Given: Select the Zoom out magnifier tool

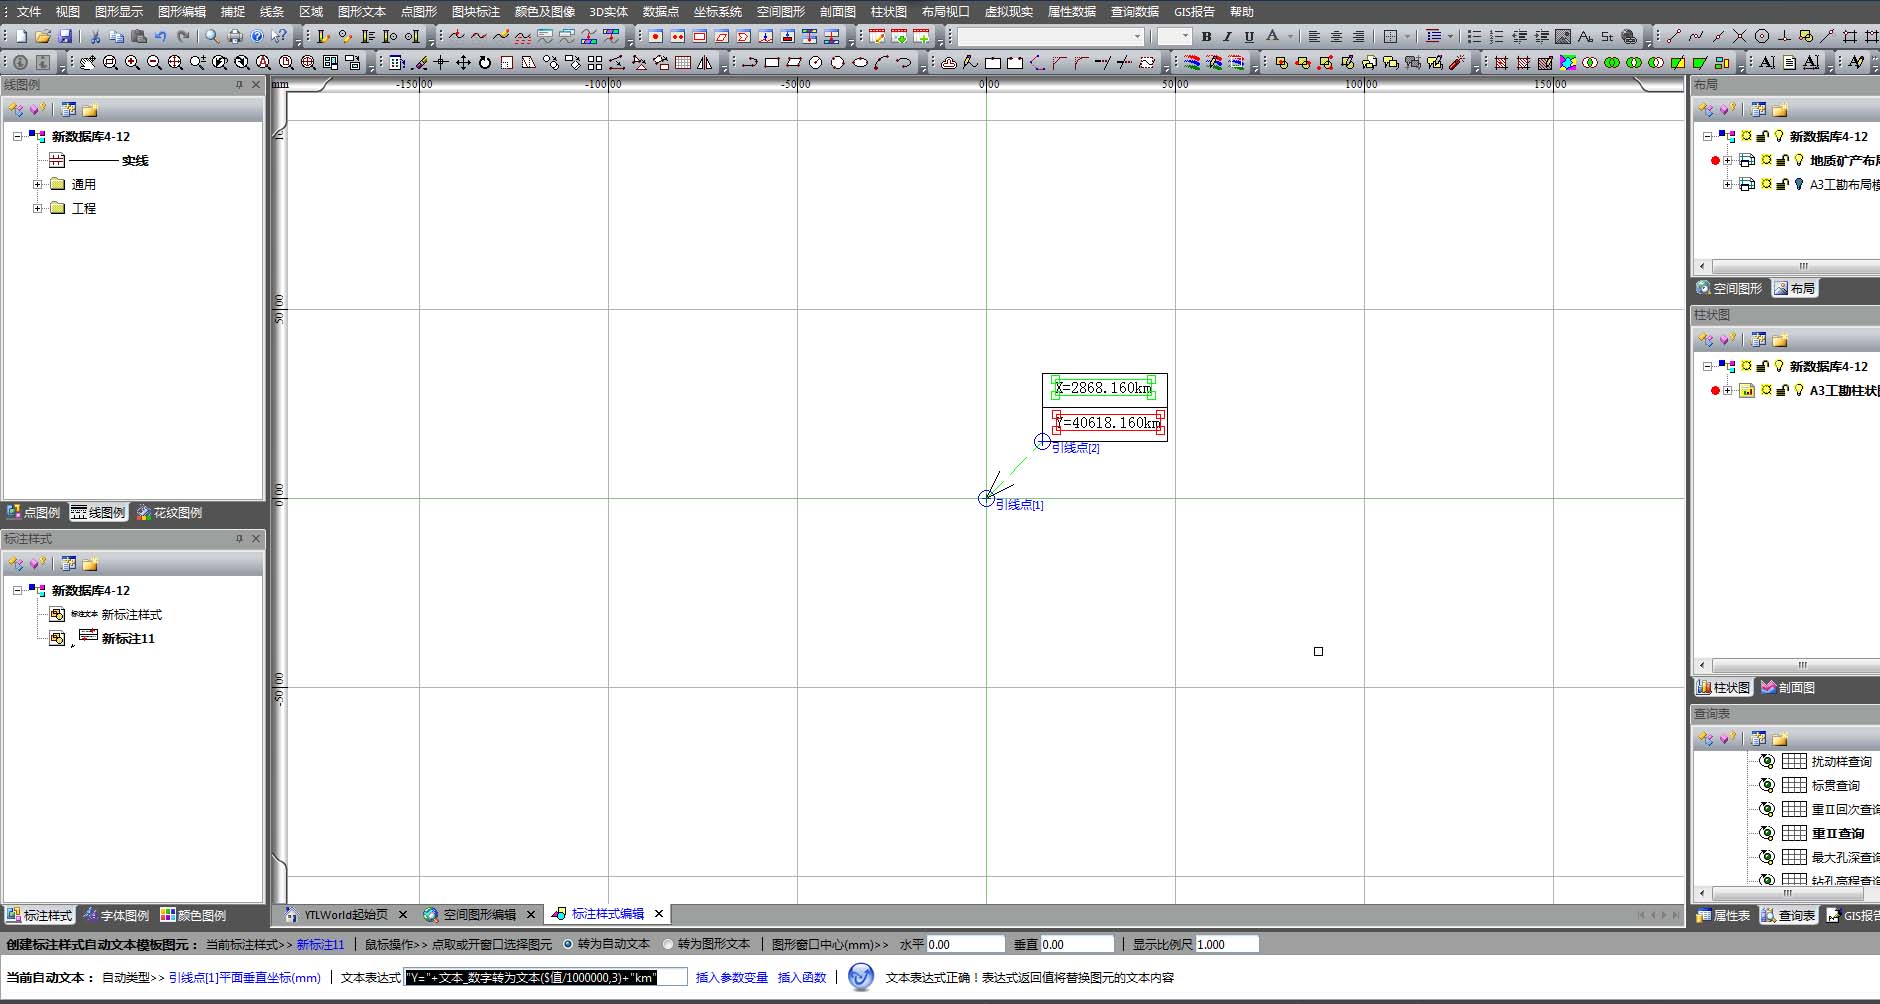Looking at the screenshot, I should [x=154, y=62].
